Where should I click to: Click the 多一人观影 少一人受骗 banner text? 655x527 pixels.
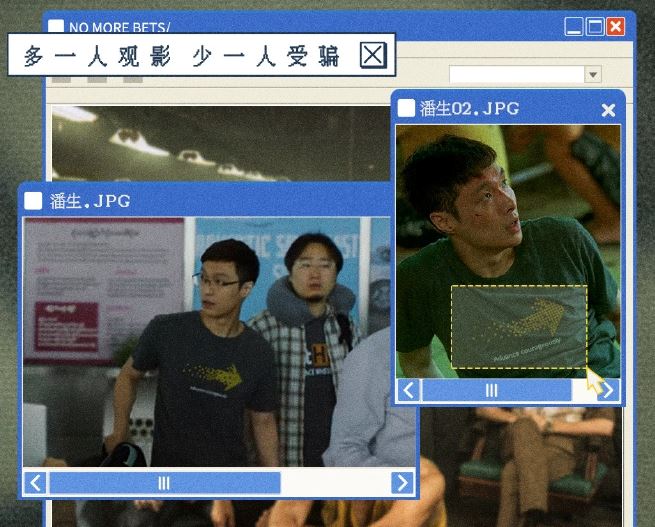pos(180,55)
